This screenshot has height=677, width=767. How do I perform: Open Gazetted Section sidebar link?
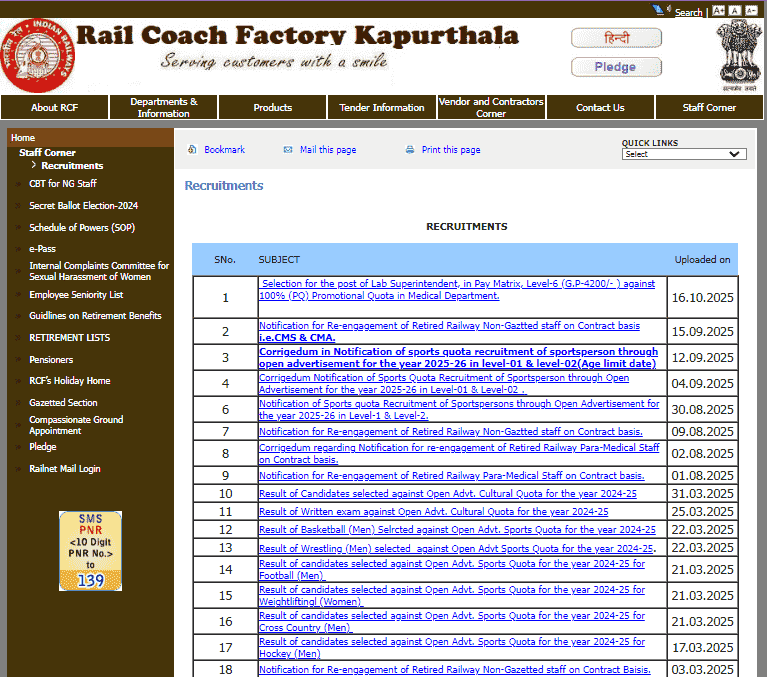[63, 403]
